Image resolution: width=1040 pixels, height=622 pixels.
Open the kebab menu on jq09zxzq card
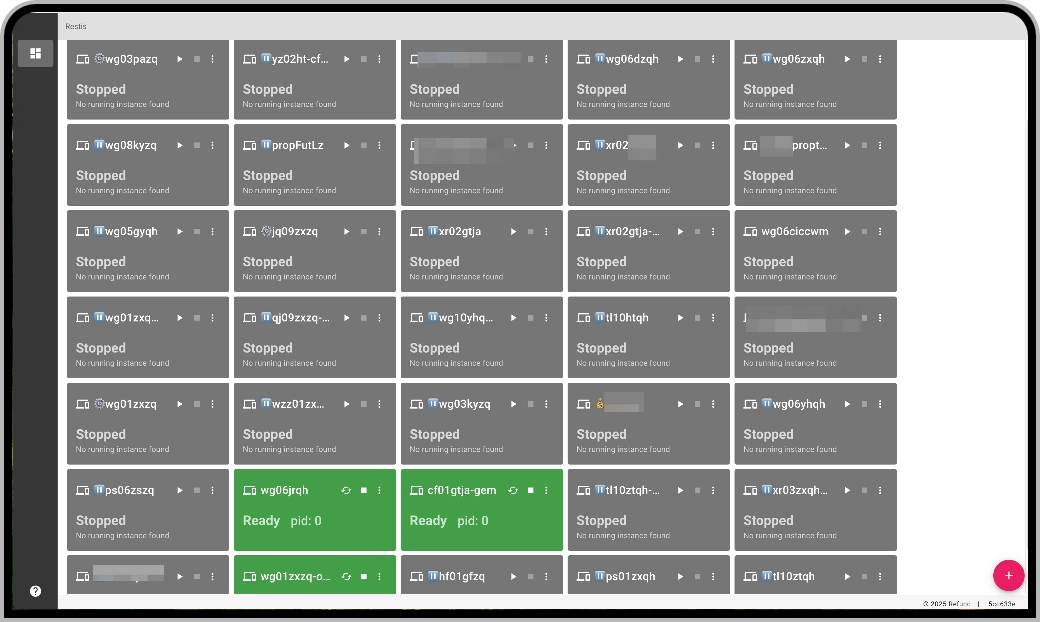[x=379, y=232]
